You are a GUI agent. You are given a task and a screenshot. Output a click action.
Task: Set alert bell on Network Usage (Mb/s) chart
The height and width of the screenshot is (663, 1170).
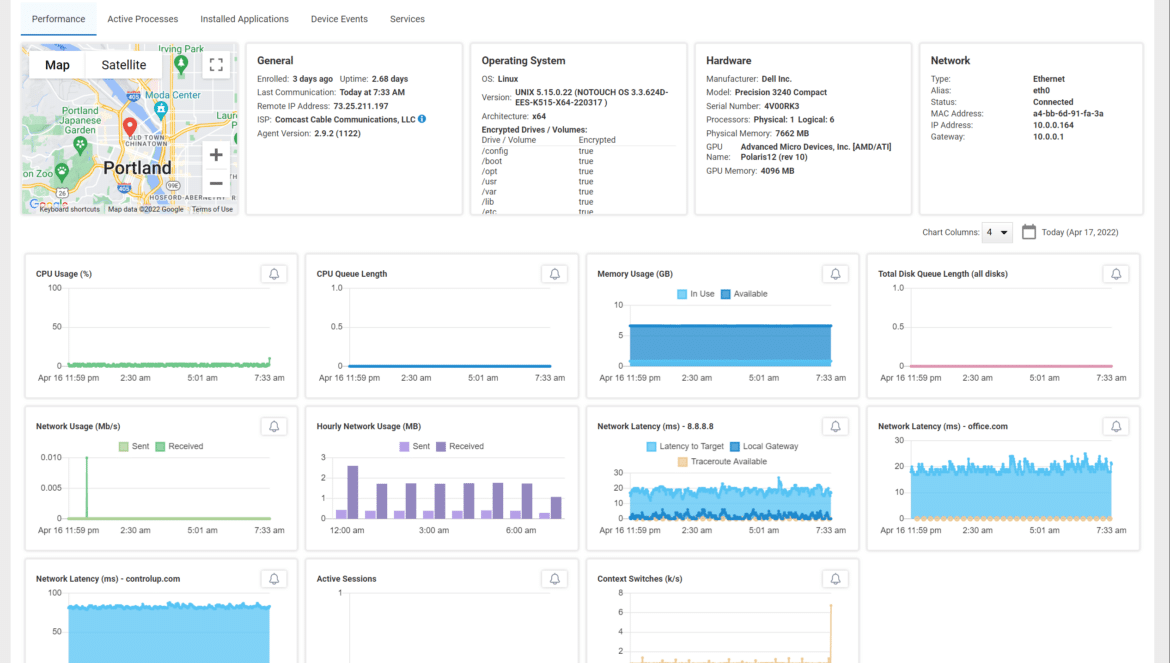(274, 427)
